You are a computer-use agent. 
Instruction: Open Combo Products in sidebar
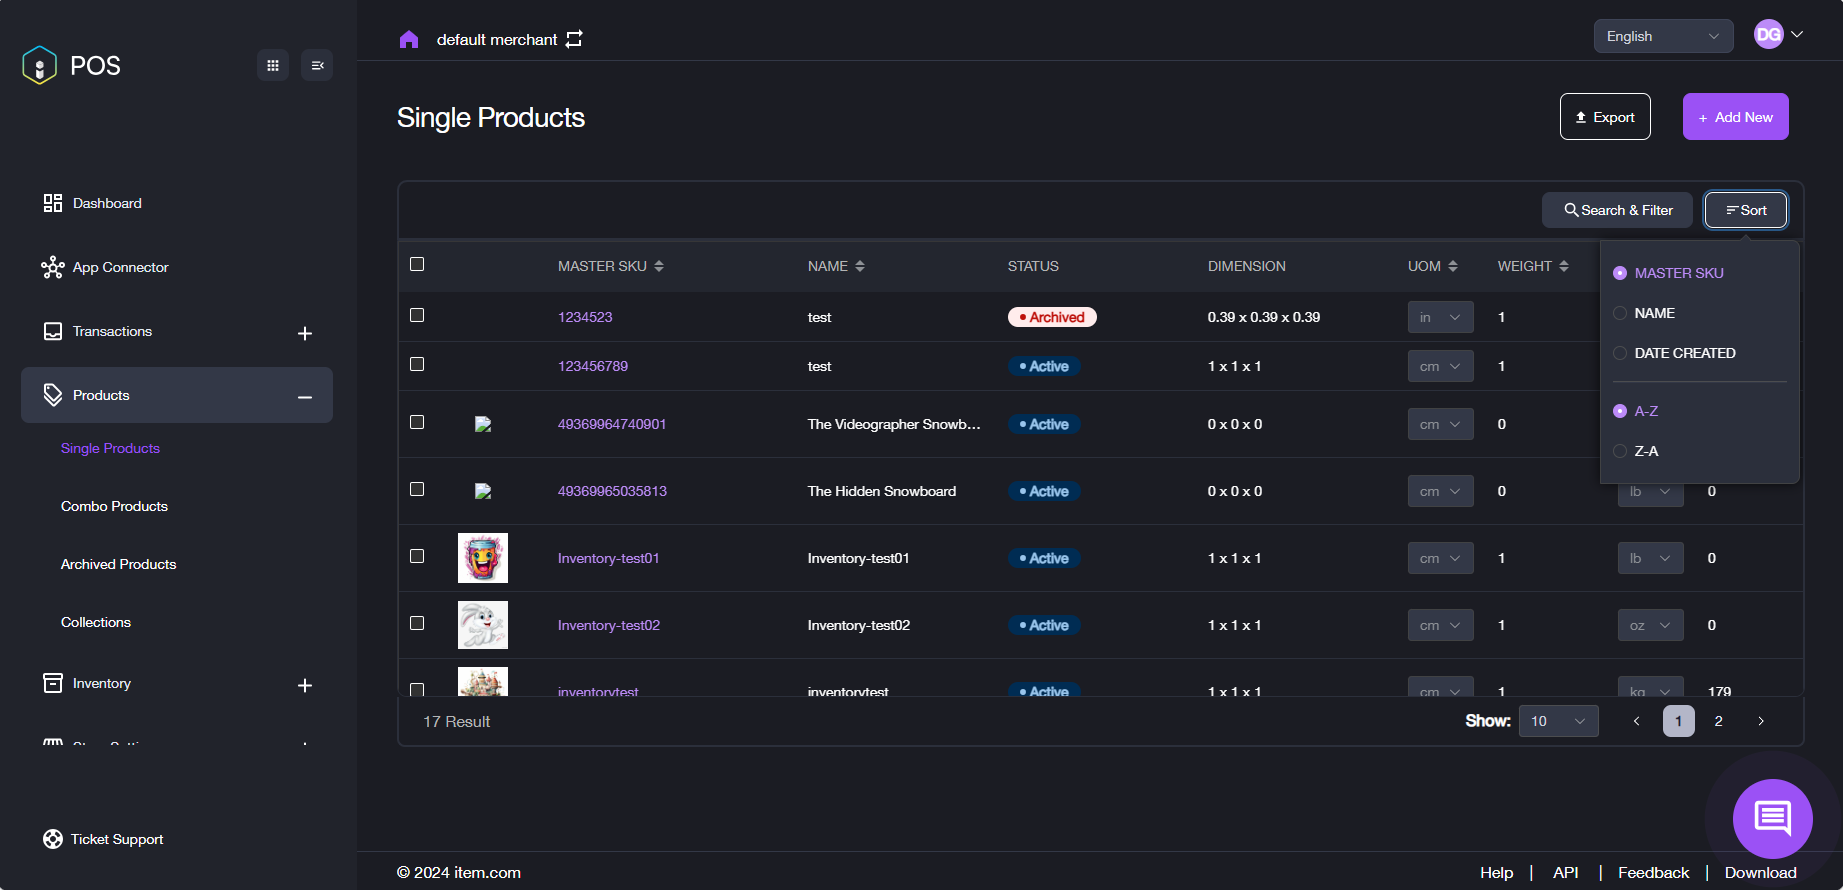pyautogui.click(x=114, y=506)
